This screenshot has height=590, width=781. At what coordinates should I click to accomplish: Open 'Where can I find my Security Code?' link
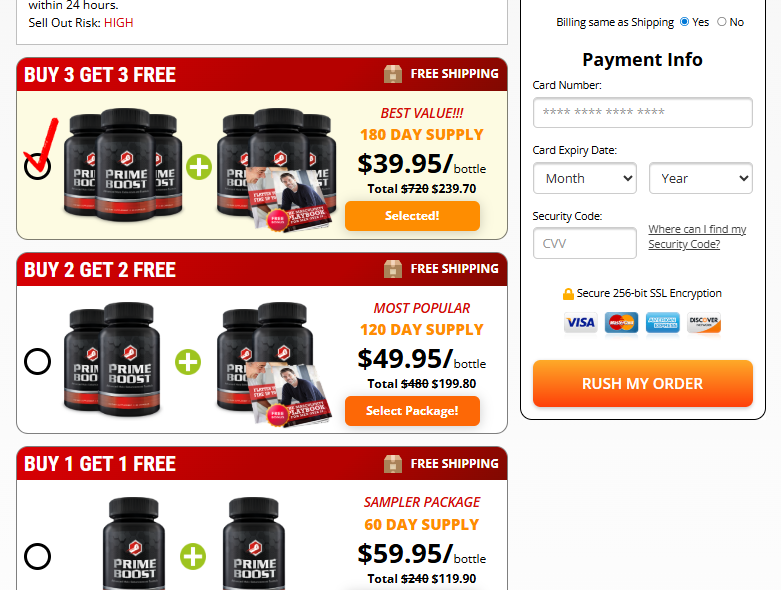tap(697, 236)
